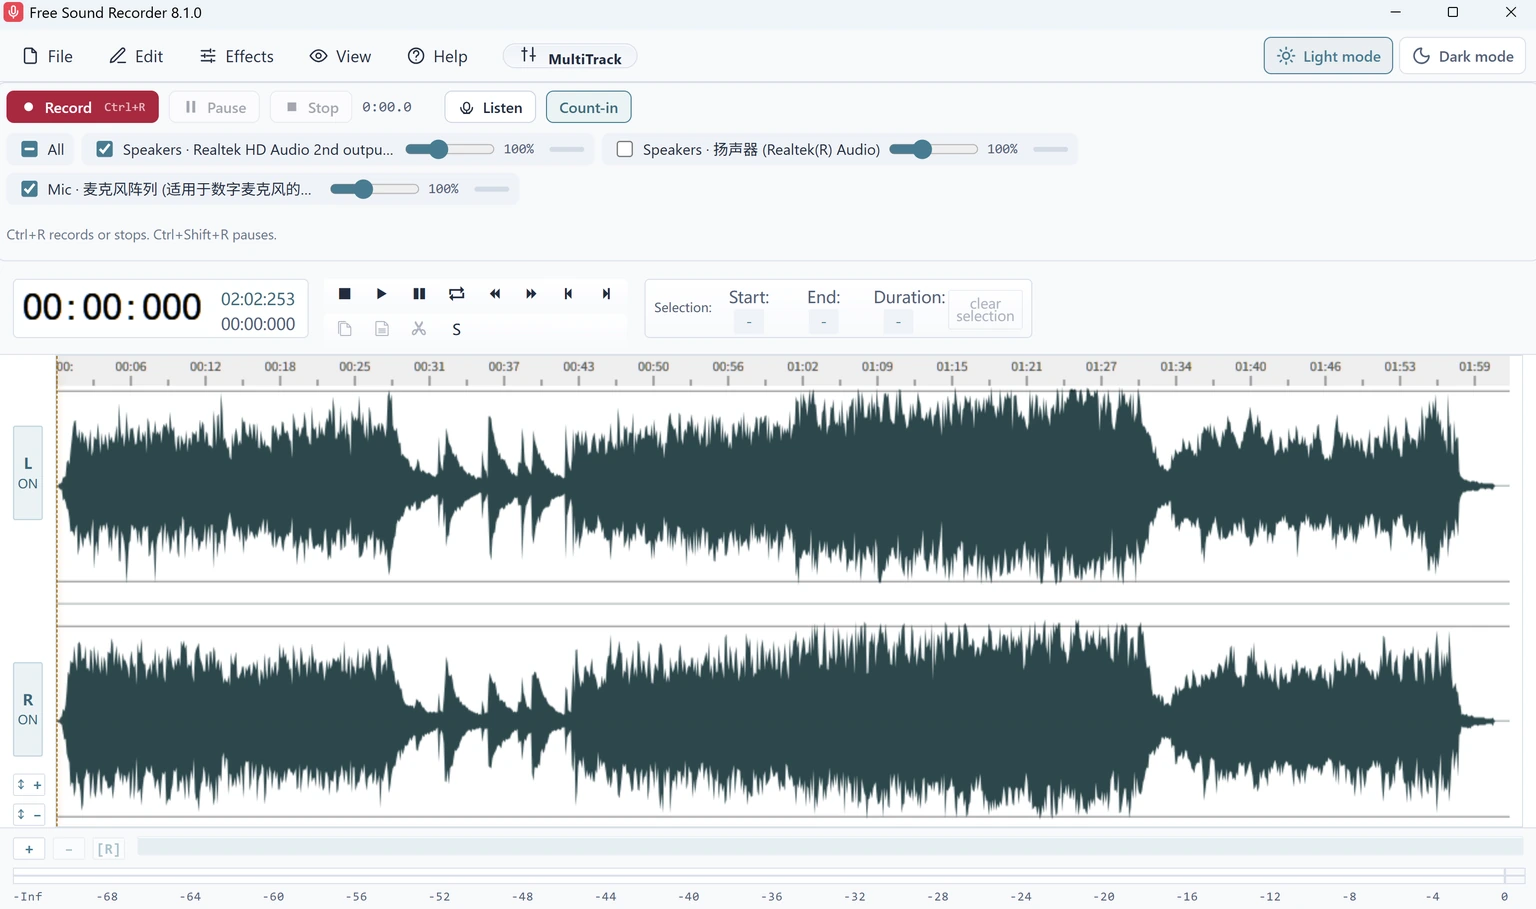Decrease vertical waveform zoom
The height and width of the screenshot is (909, 1536).
coord(28,815)
